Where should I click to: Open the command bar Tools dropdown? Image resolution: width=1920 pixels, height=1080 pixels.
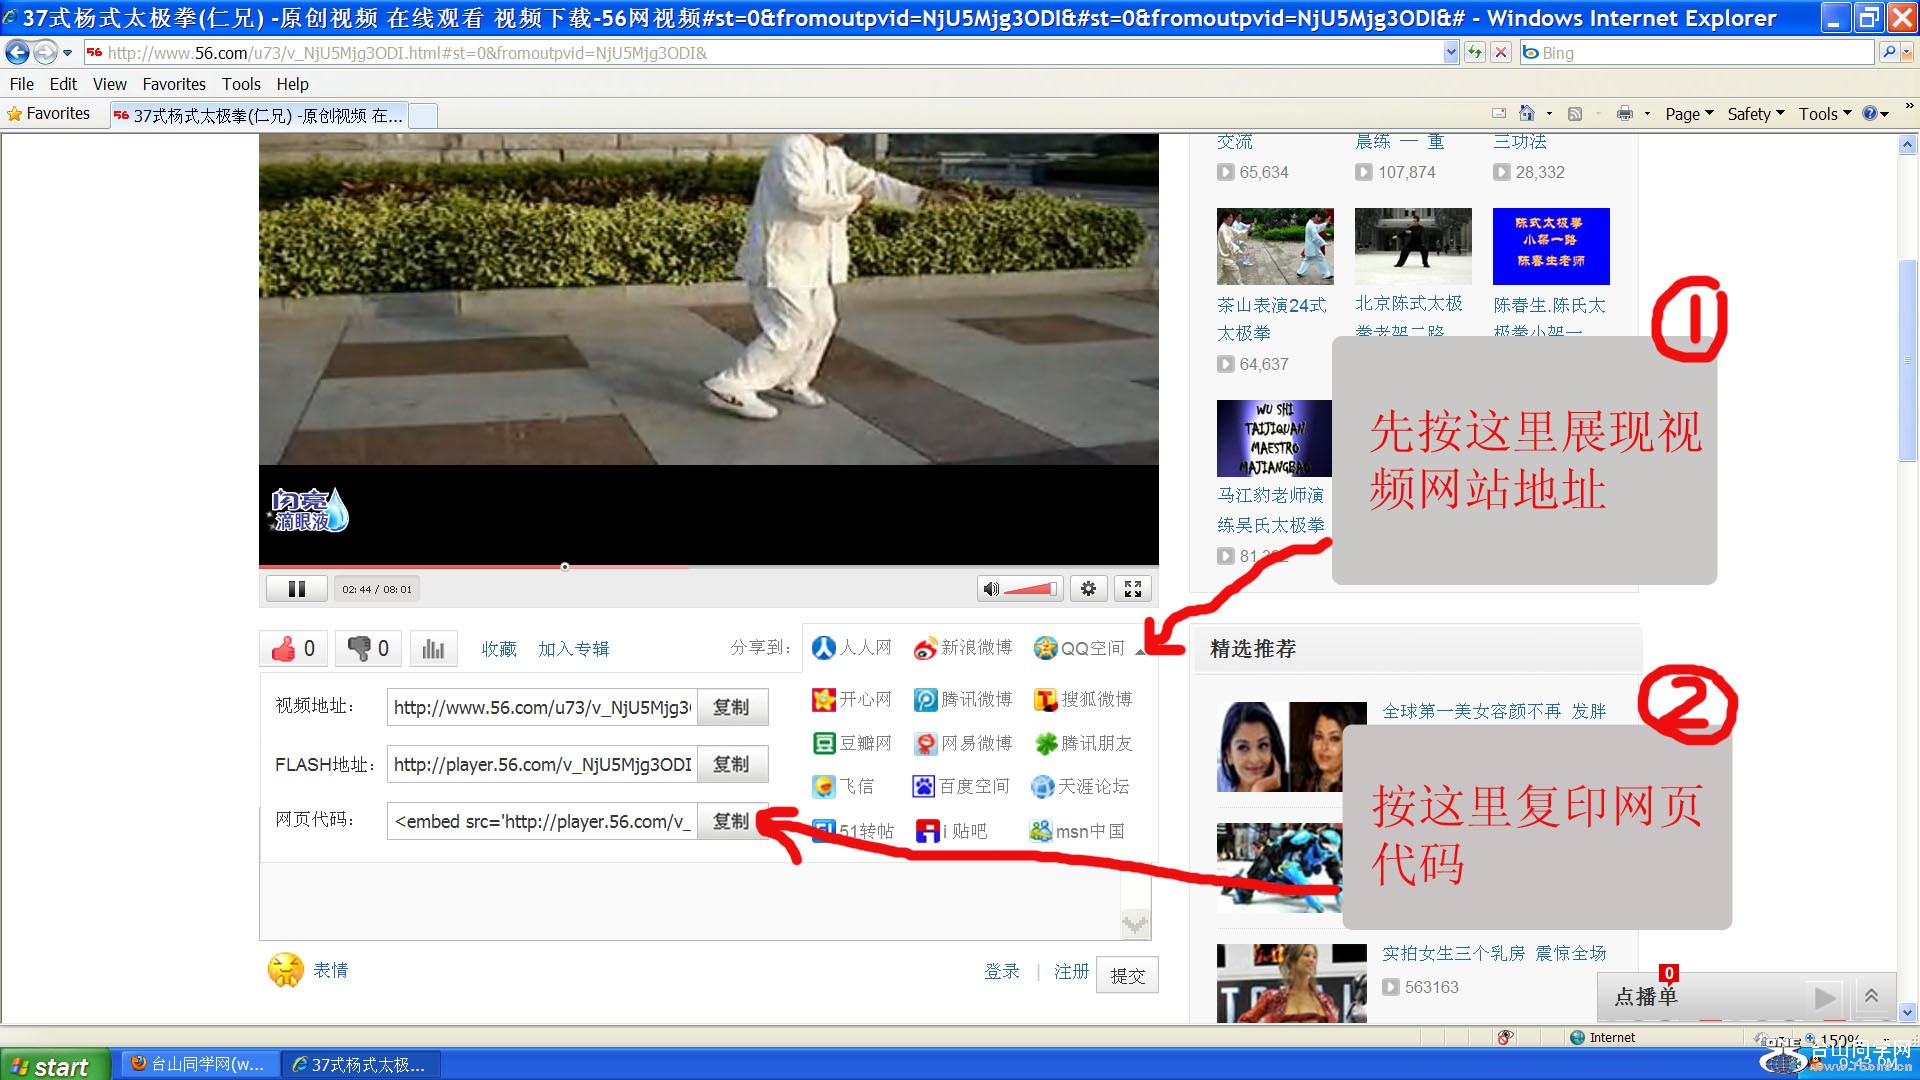point(1825,114)
